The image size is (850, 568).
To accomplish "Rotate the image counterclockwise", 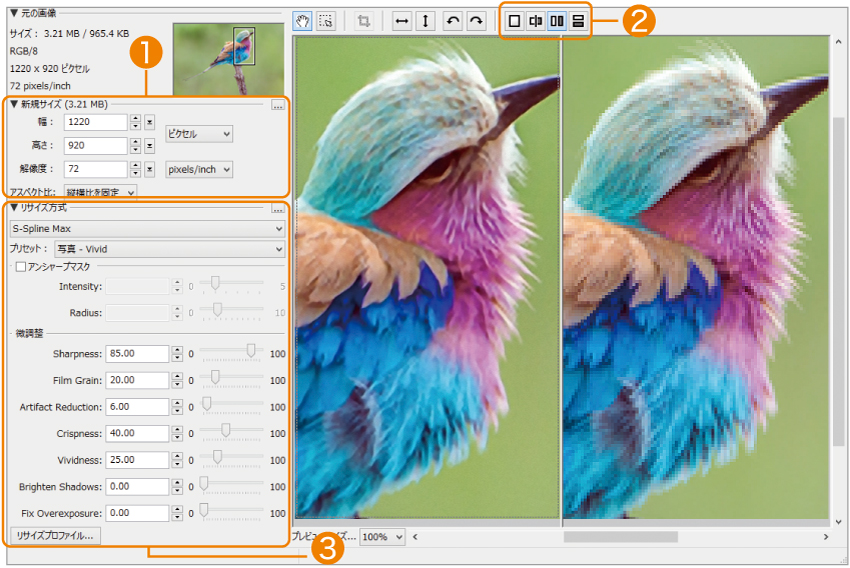I will tap(453, 20).
